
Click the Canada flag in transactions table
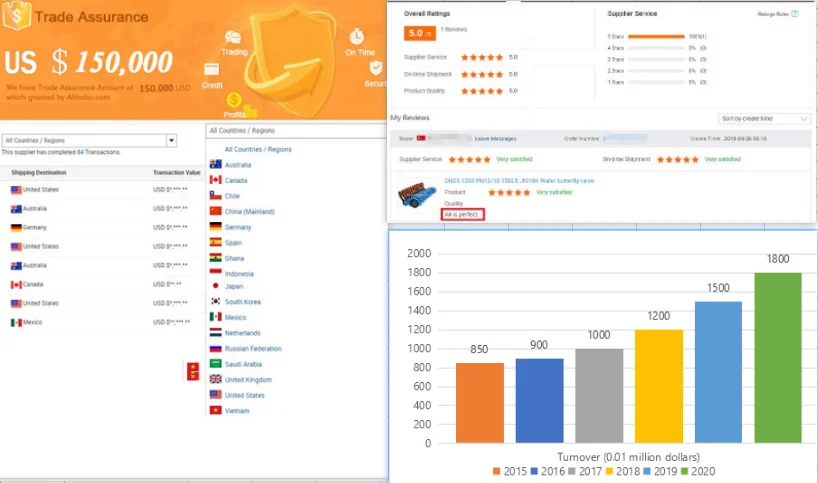coord(16,285)
